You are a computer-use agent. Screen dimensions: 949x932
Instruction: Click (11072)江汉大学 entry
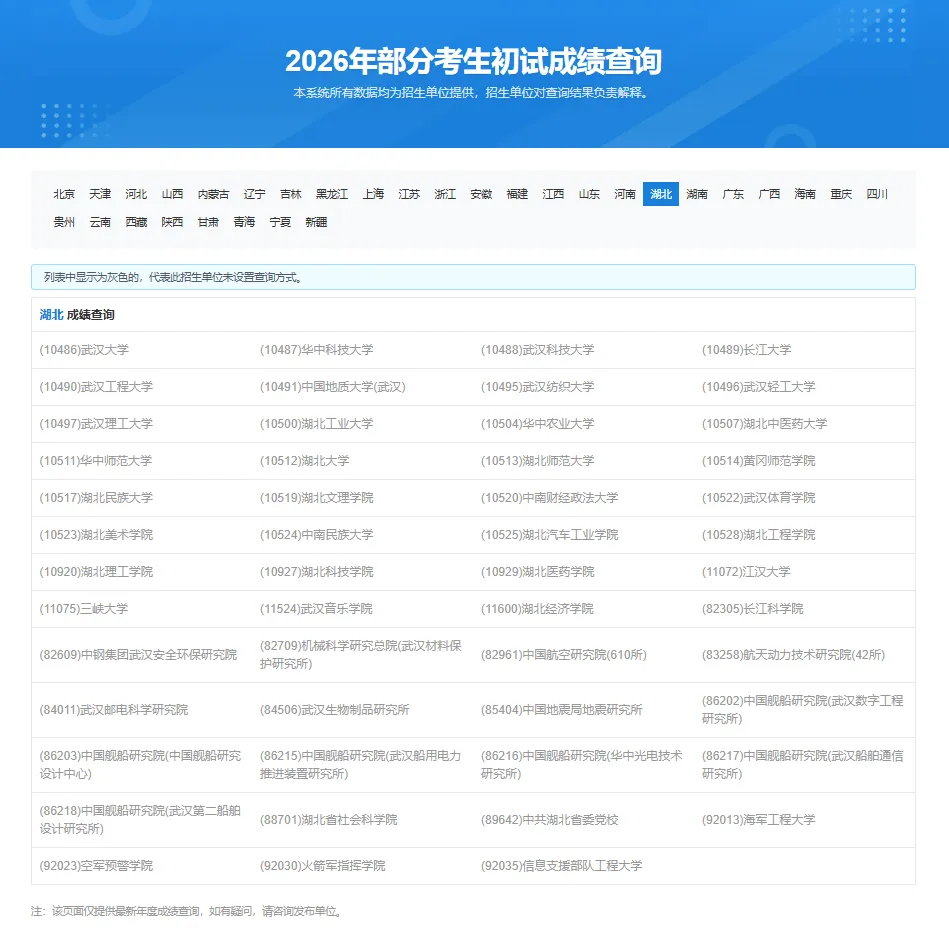(x=746, y=571)
